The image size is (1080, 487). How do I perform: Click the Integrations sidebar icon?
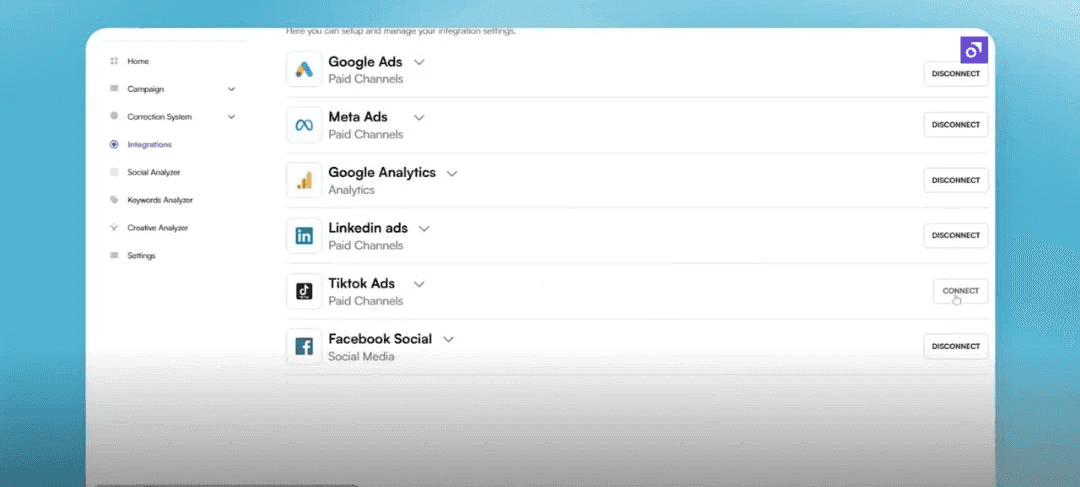click(x=114, y=145)
